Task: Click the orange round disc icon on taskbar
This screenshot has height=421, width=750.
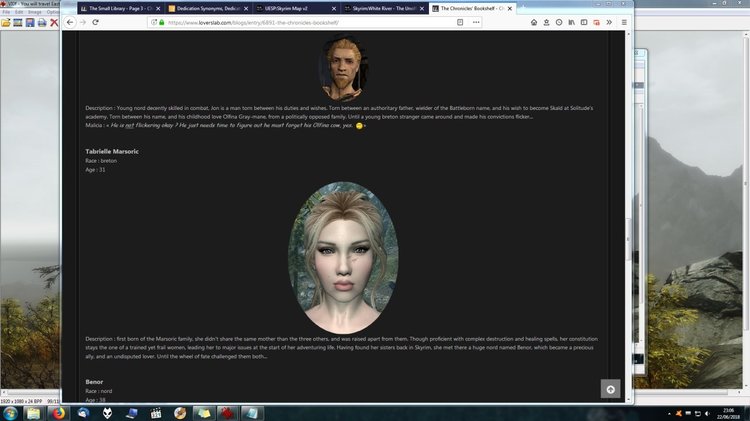Action: click(180, 413)
